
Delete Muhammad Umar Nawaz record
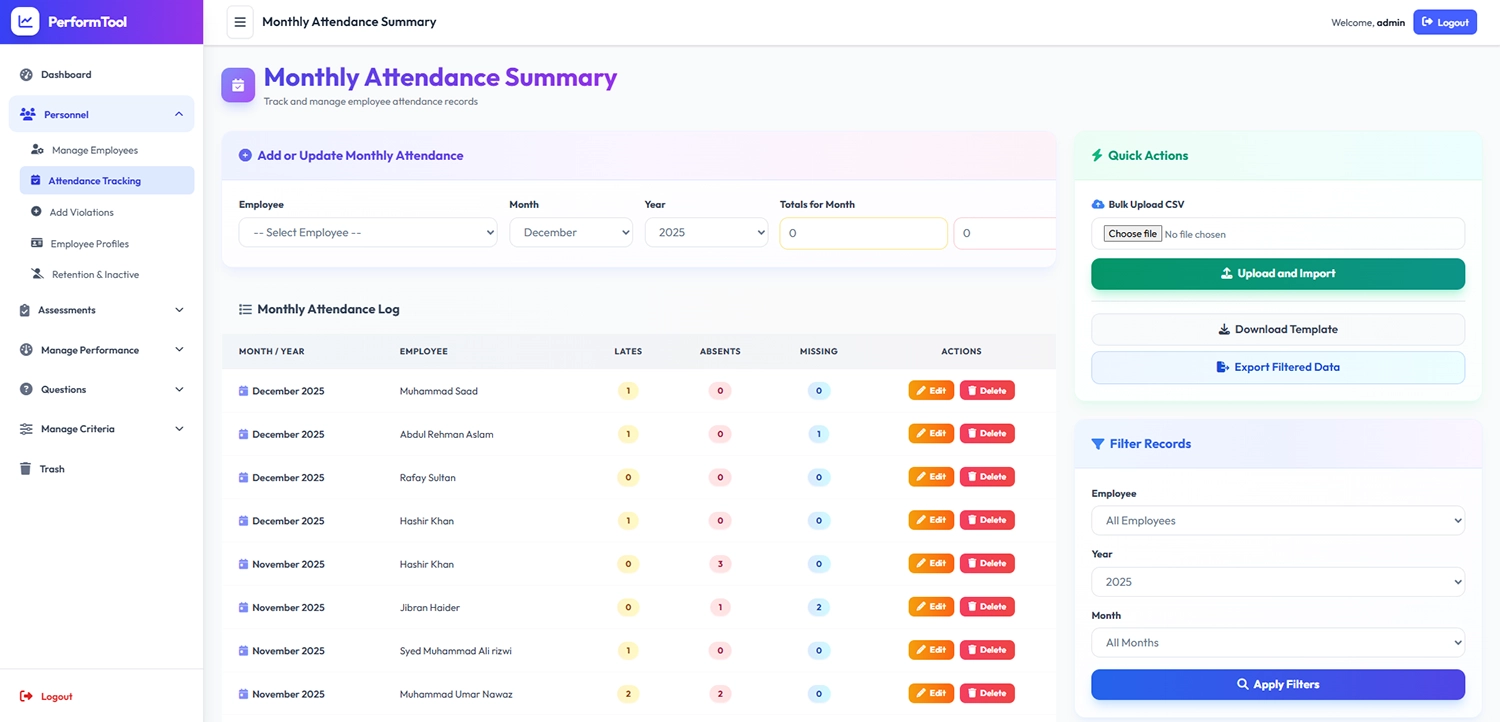click(987, 693)
